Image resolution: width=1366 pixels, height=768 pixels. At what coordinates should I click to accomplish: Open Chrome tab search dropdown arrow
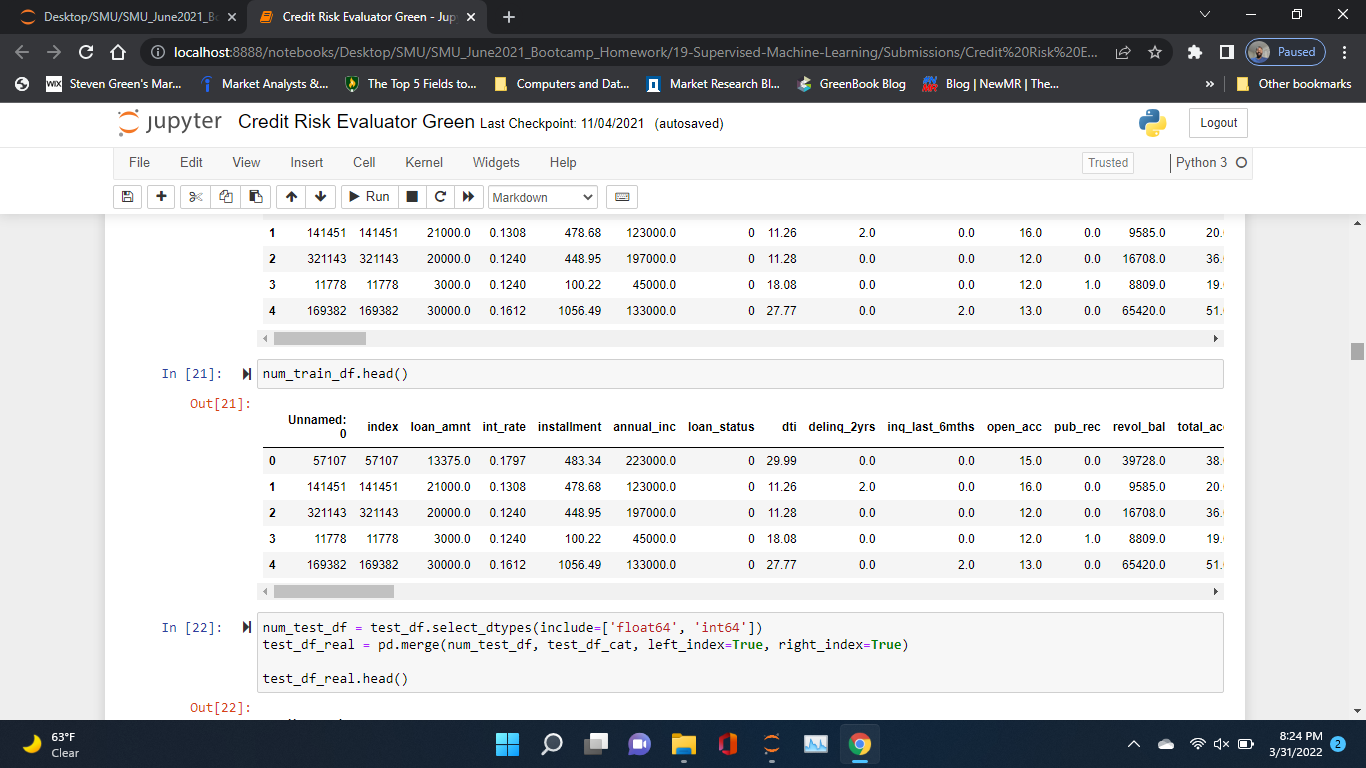tap(1203, 15)
